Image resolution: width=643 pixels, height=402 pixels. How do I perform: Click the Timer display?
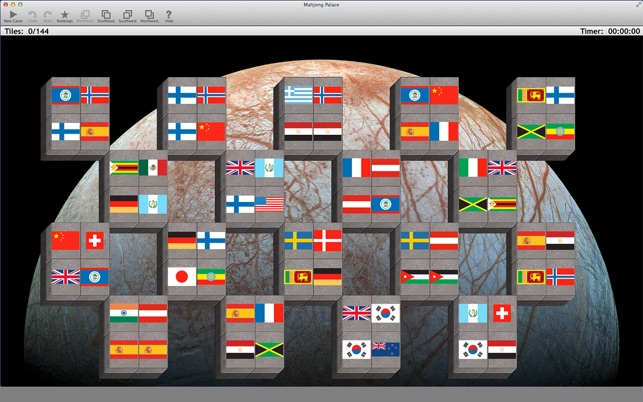(x=610, y=31)
